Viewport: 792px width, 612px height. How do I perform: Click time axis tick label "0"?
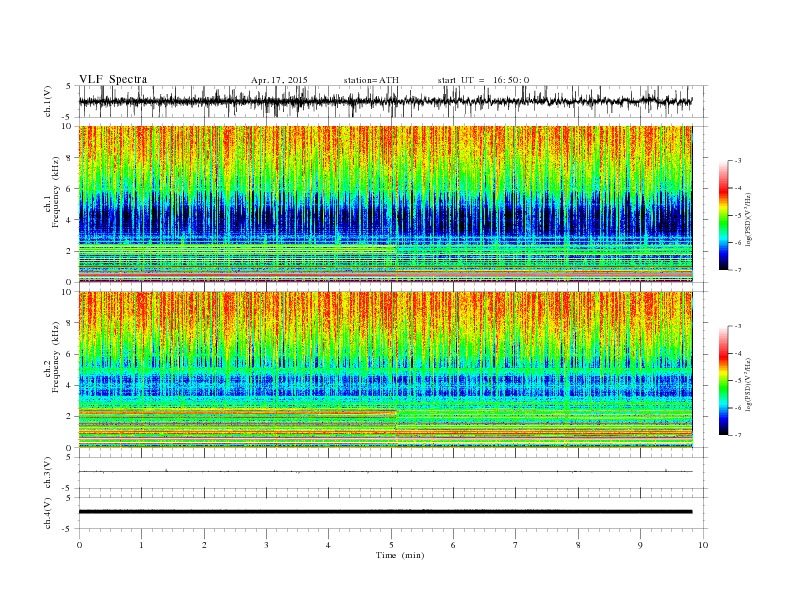(x=79, y=545)
